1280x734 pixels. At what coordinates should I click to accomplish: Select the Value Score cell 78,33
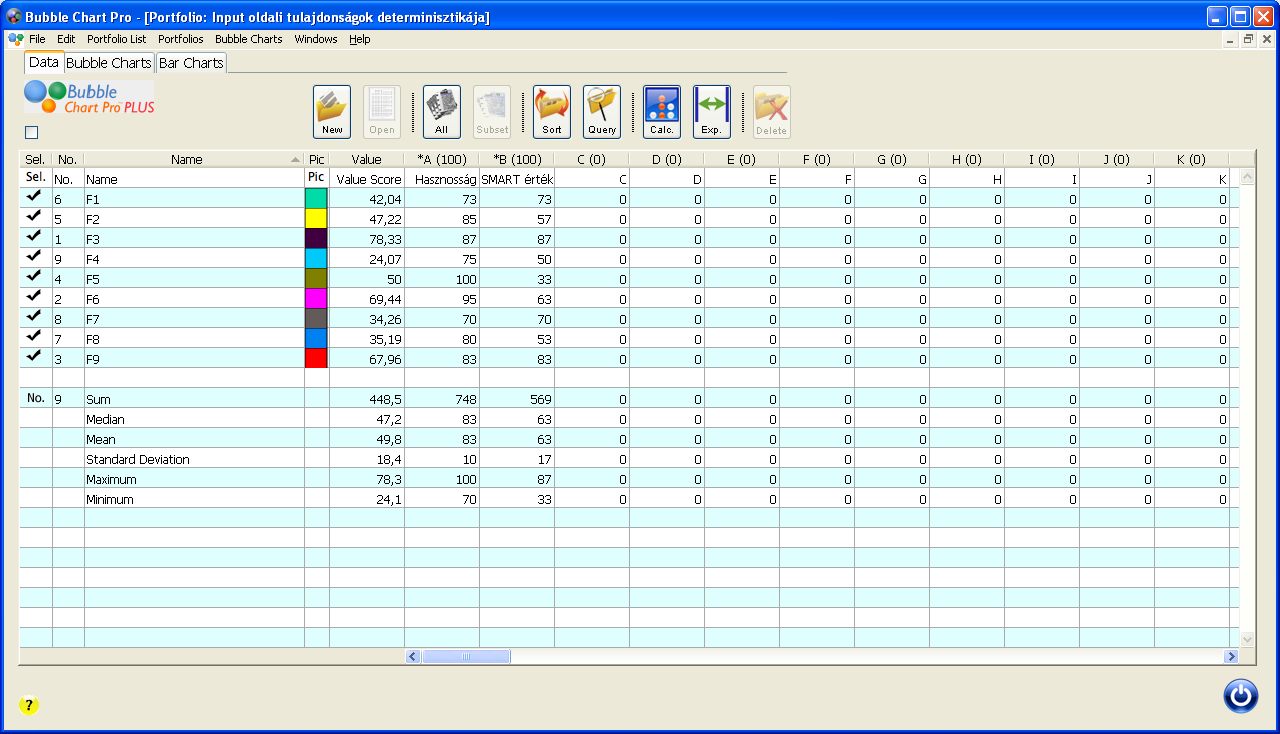(367, 239)
